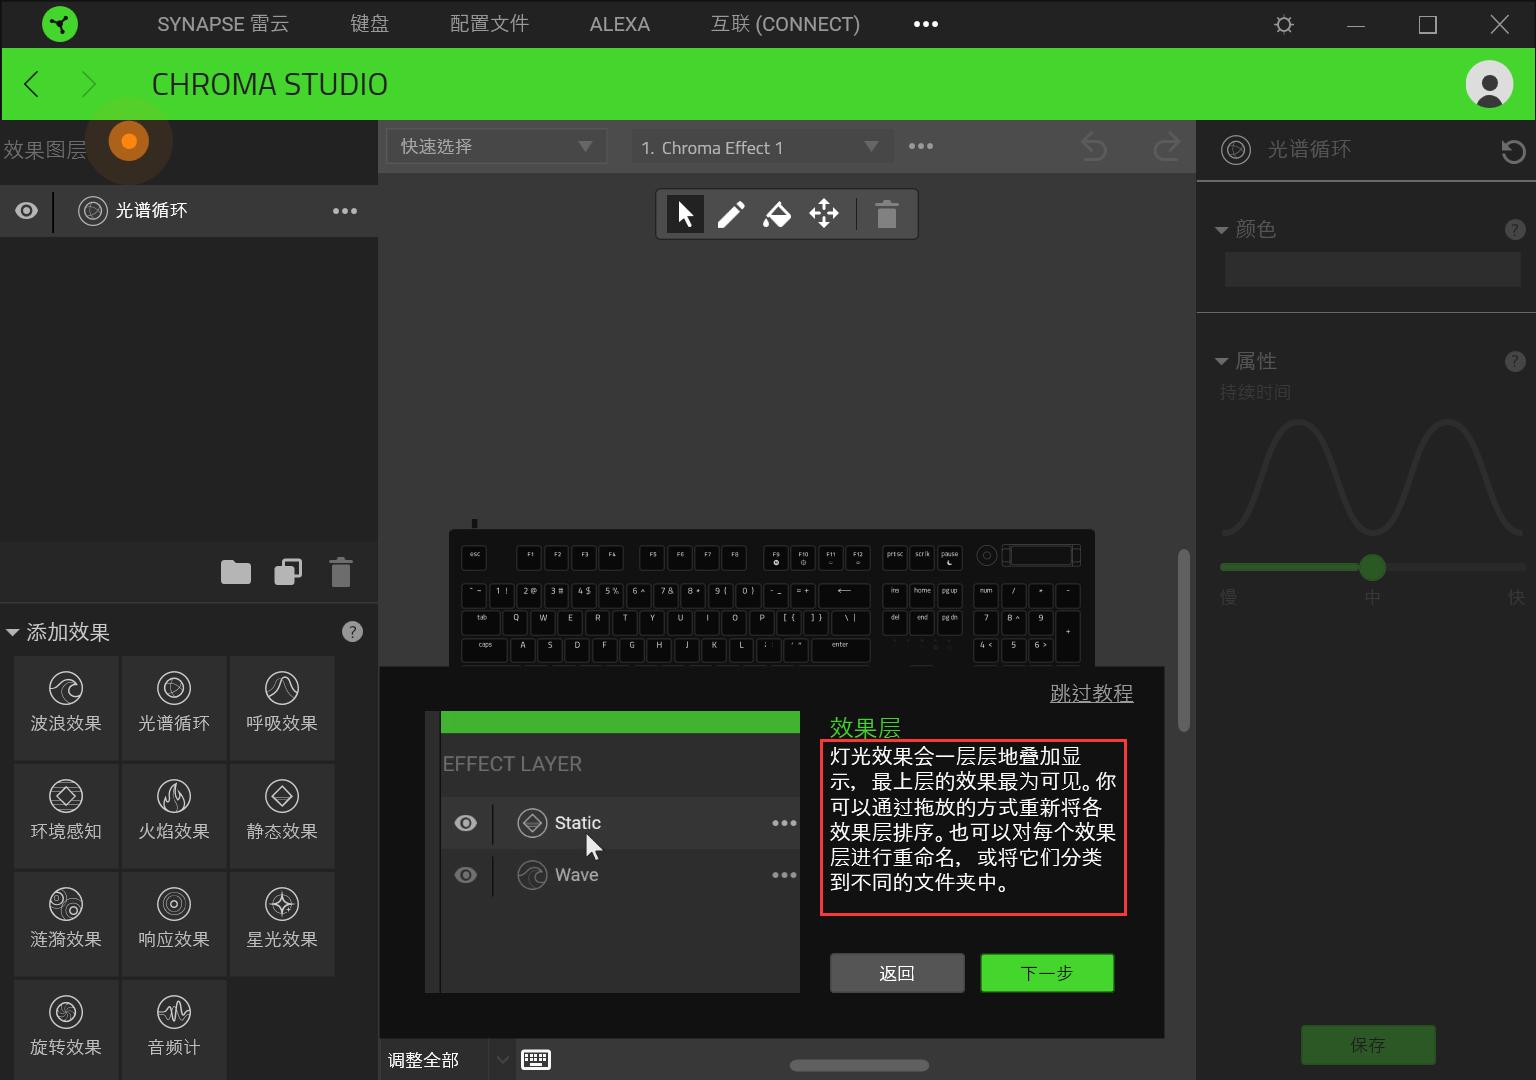Reset the 光谱循环 effect settings
1536x1080 pixels.
click(1513, 151)
